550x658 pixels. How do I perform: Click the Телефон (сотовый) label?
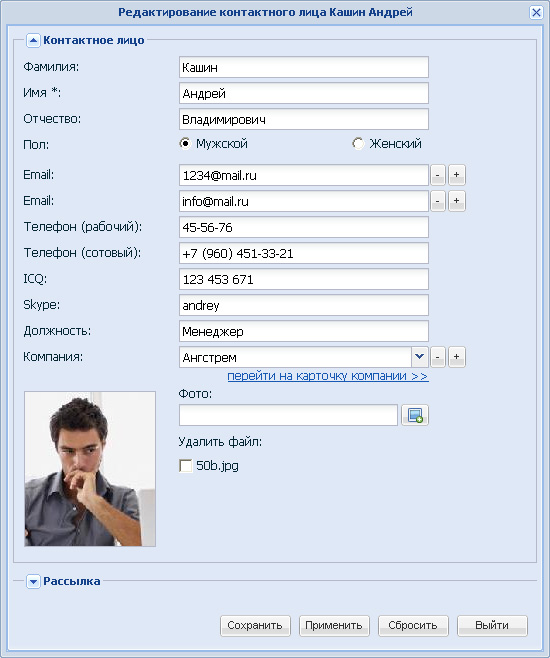coord(82,253)
